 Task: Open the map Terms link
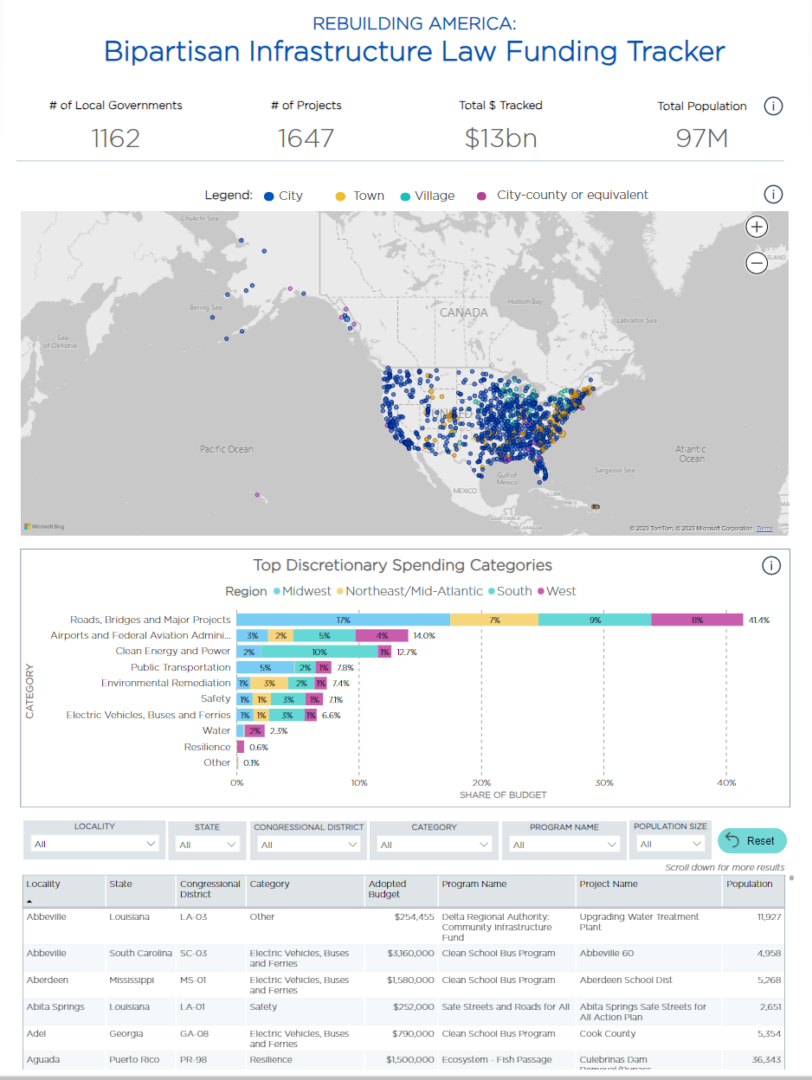coord(764,528)
